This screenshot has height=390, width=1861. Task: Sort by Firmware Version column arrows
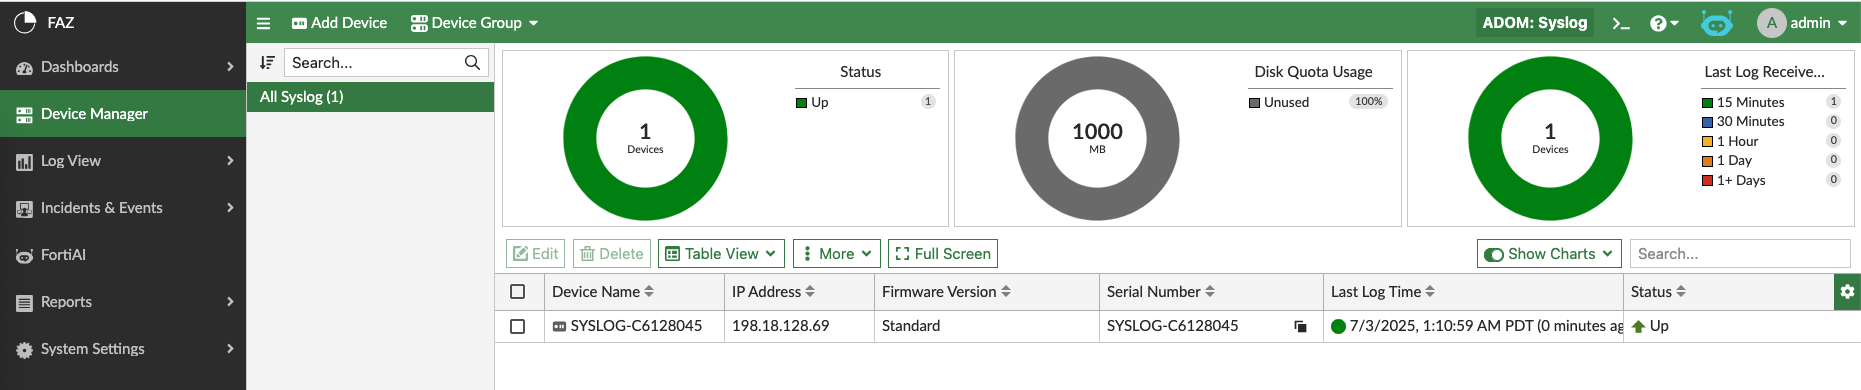pos(1006,291)
